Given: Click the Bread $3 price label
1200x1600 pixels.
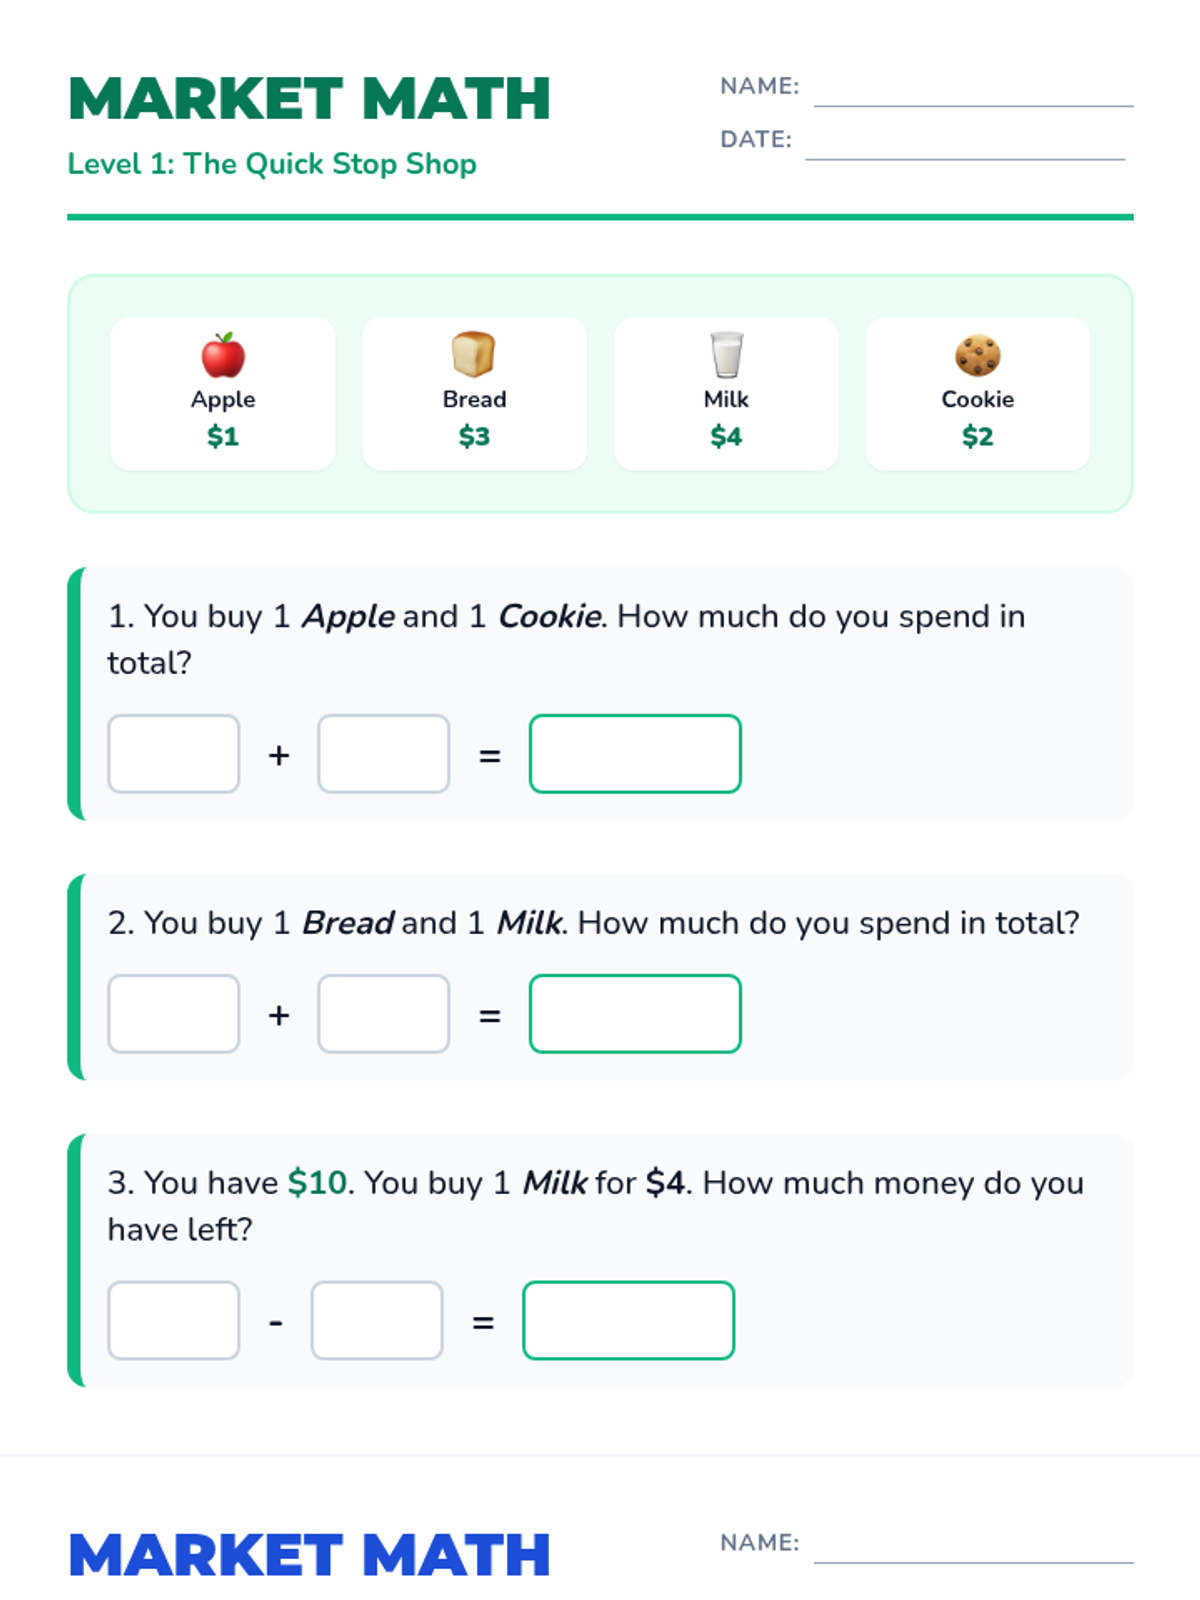Looking at the screenshot, I should point(474,437).
